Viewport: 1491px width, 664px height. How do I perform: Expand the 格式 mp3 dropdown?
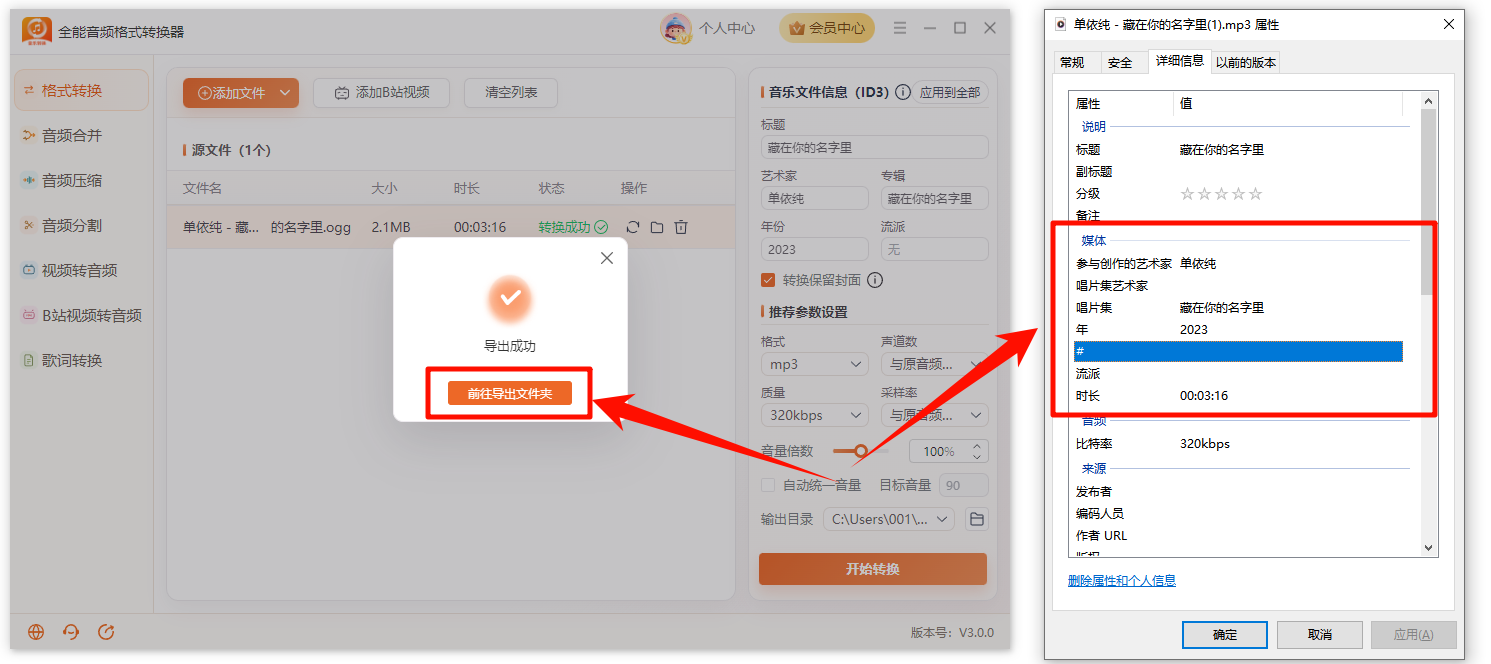pyautogui.click(x=814, y=364)
